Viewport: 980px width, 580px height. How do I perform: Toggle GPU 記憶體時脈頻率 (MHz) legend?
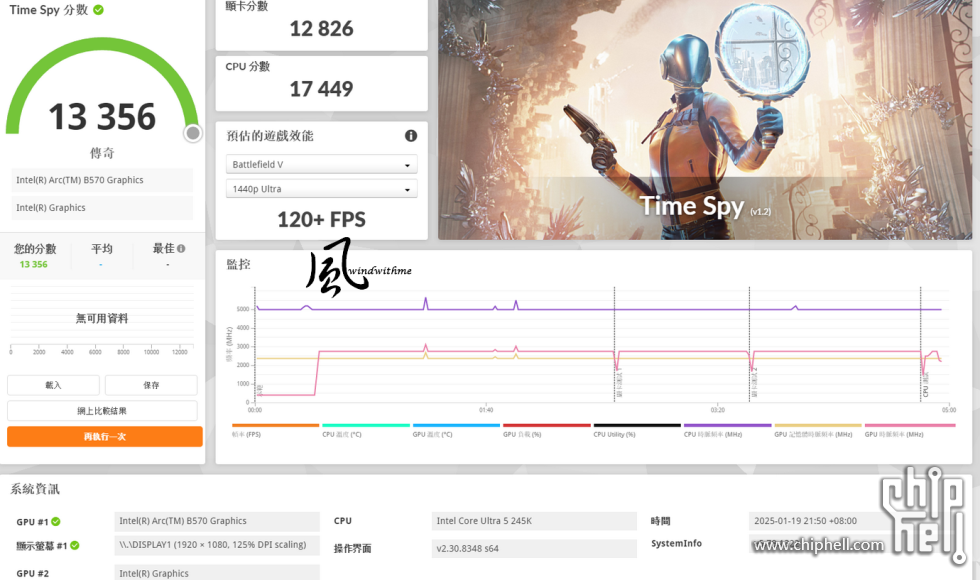coord(818,430)
